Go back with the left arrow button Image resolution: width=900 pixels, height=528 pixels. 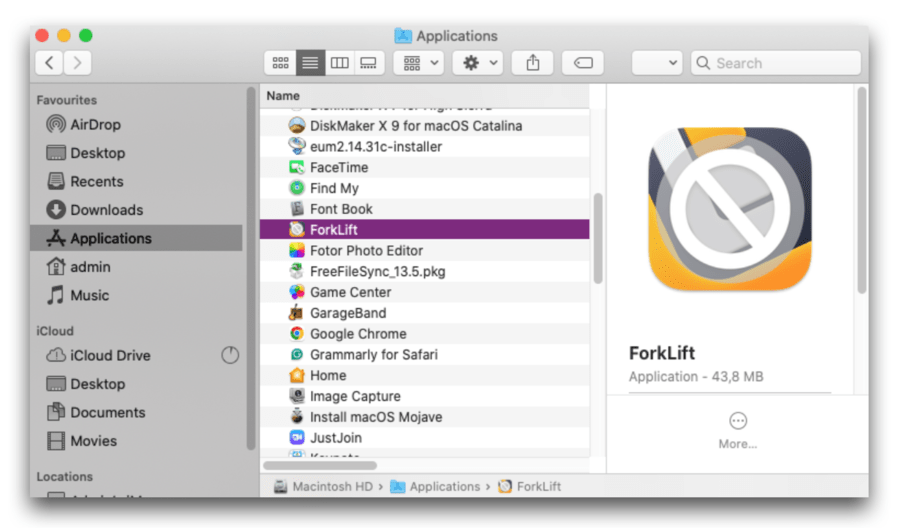coord(49,63)
